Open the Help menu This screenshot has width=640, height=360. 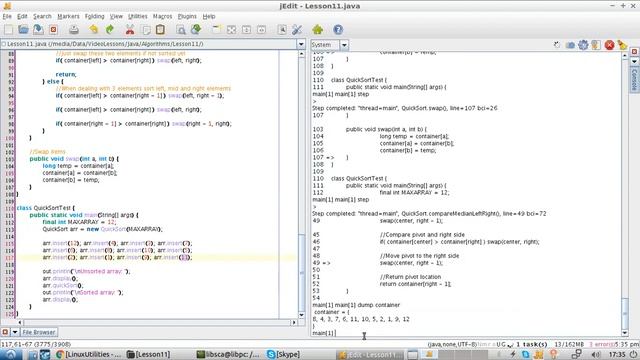click(x=209, y=16)
